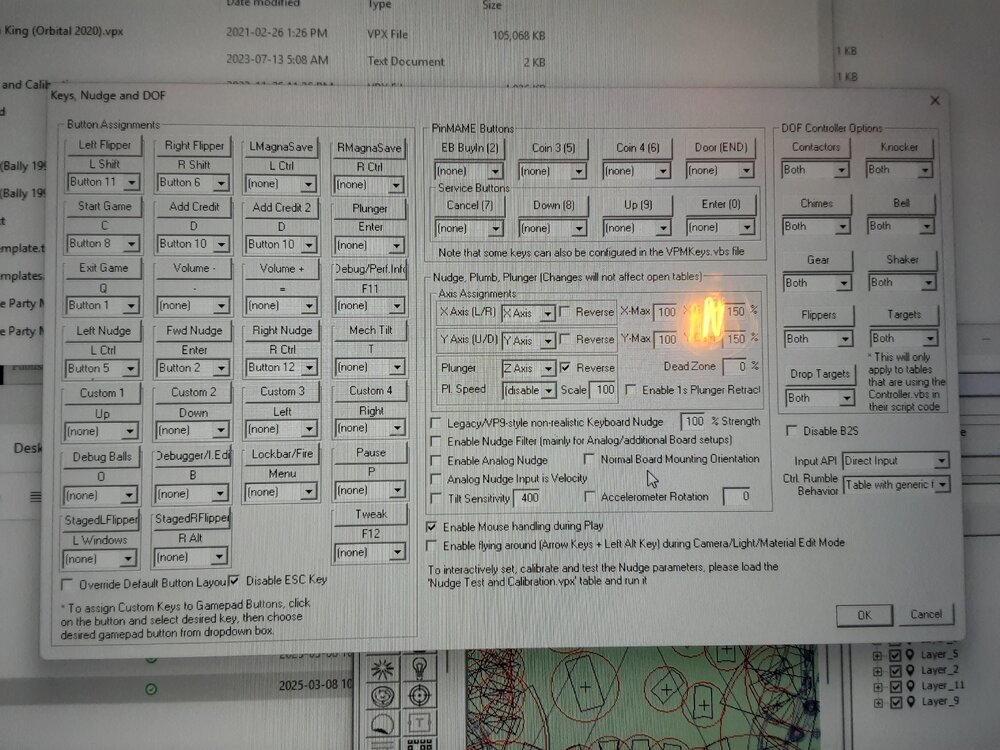Check Analog Nudge Input is Velocity

436,478
